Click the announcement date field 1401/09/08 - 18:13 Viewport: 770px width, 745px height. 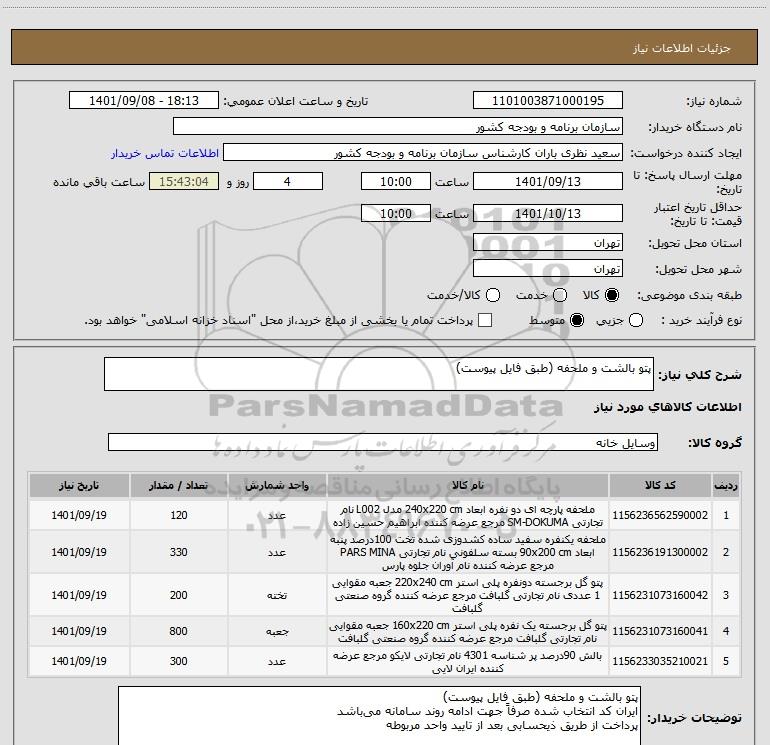[144, 101]
